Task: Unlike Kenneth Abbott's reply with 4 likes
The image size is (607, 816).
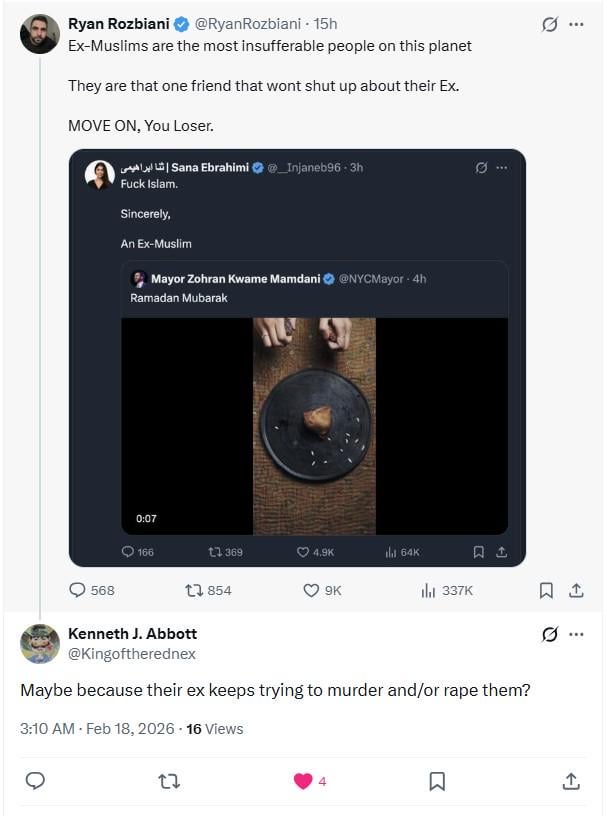Action: click(x=303, y=781)
